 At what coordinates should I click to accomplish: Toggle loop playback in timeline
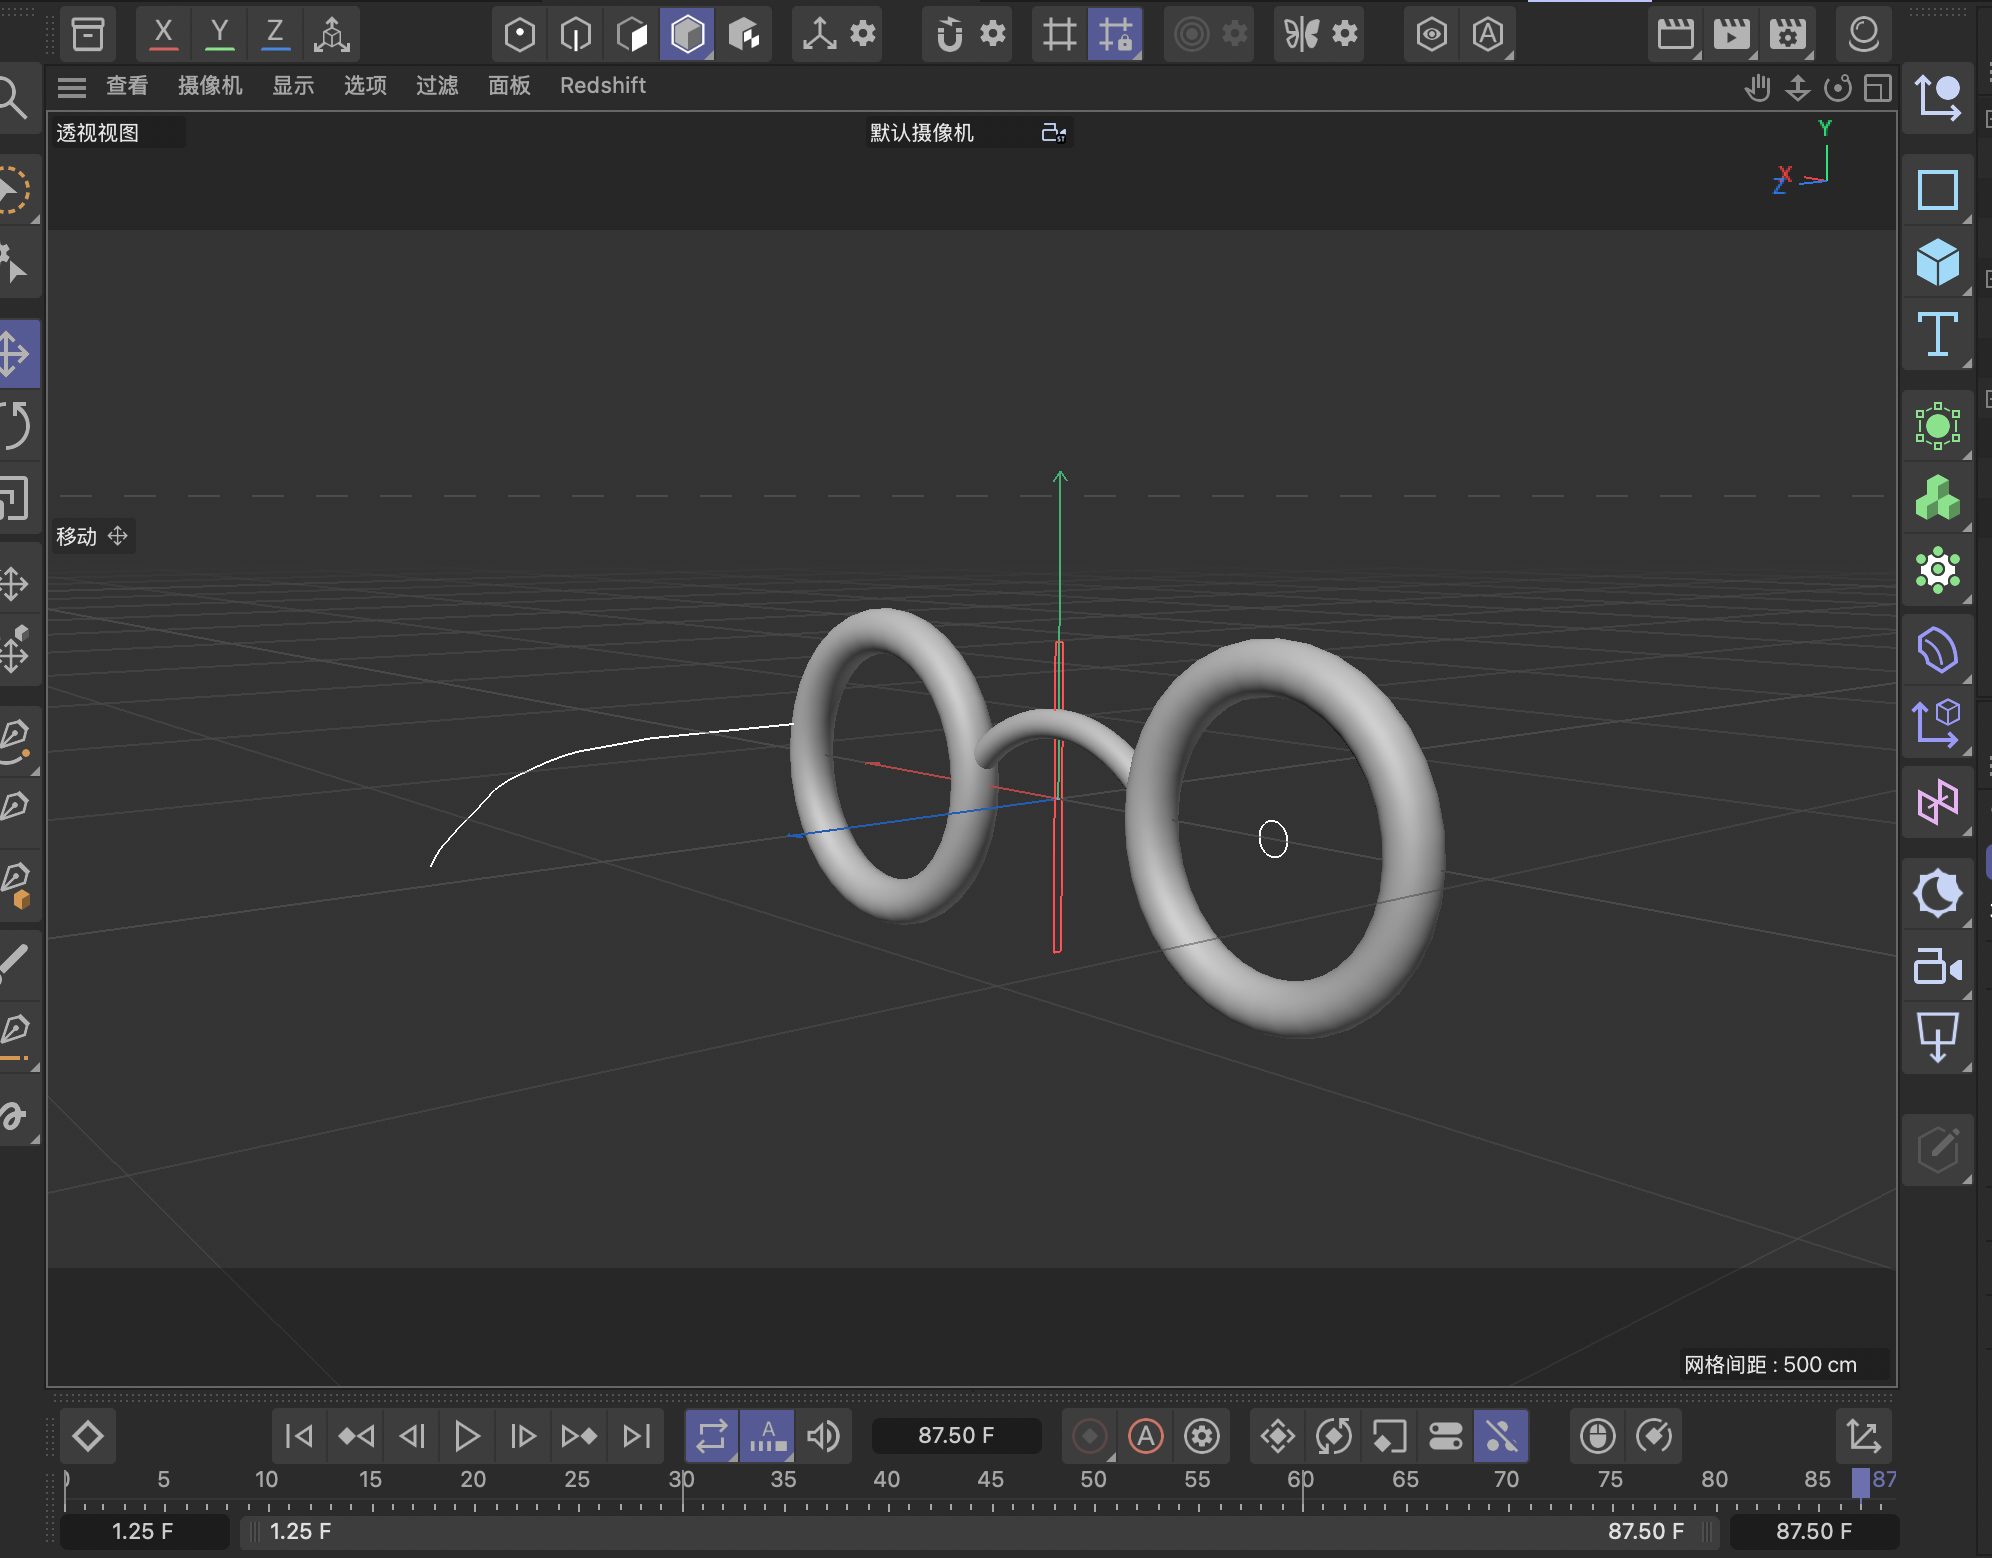[x=711, y=1436]
